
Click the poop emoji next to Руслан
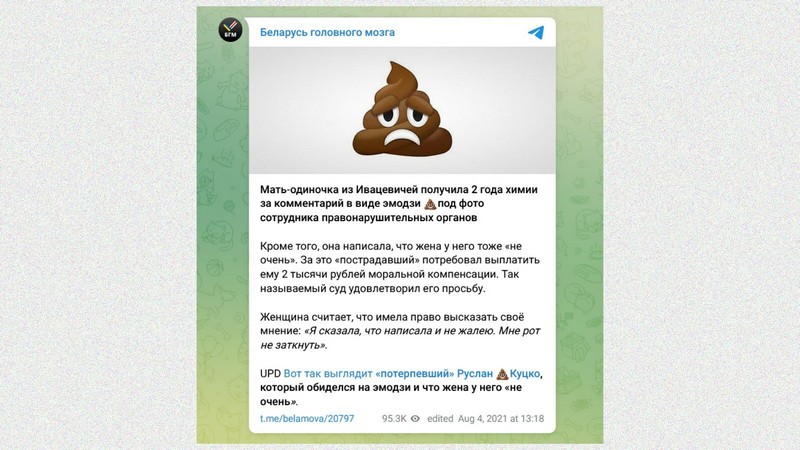point(502,374)
